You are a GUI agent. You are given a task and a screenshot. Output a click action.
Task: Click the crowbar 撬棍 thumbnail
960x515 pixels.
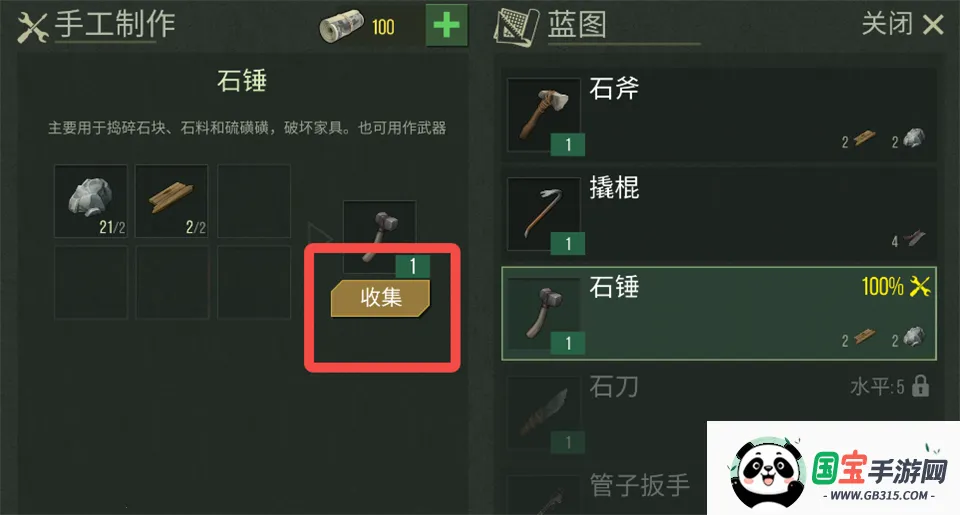coord(544,214)
